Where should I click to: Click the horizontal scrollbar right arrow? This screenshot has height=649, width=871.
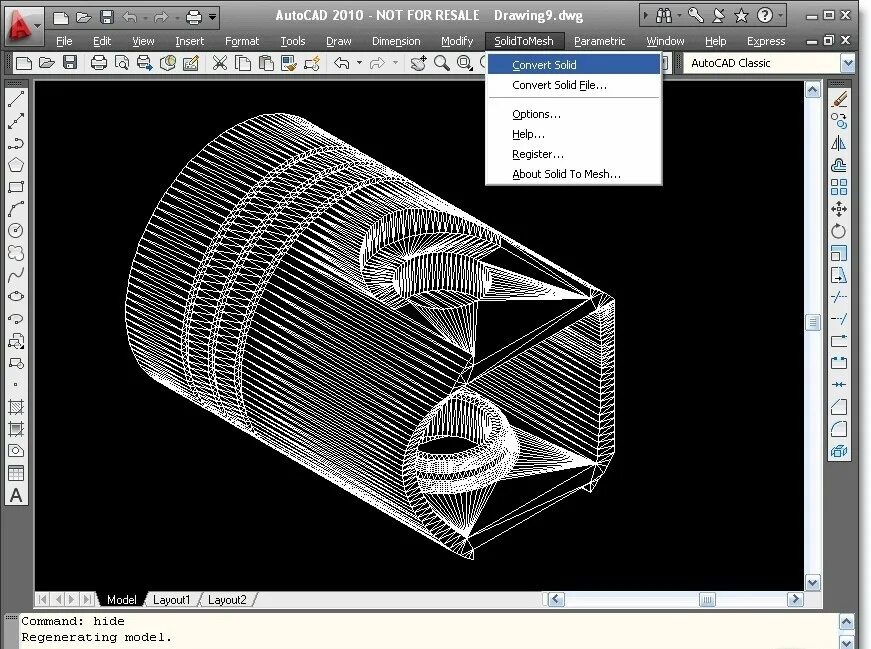[x=795, y=599]
